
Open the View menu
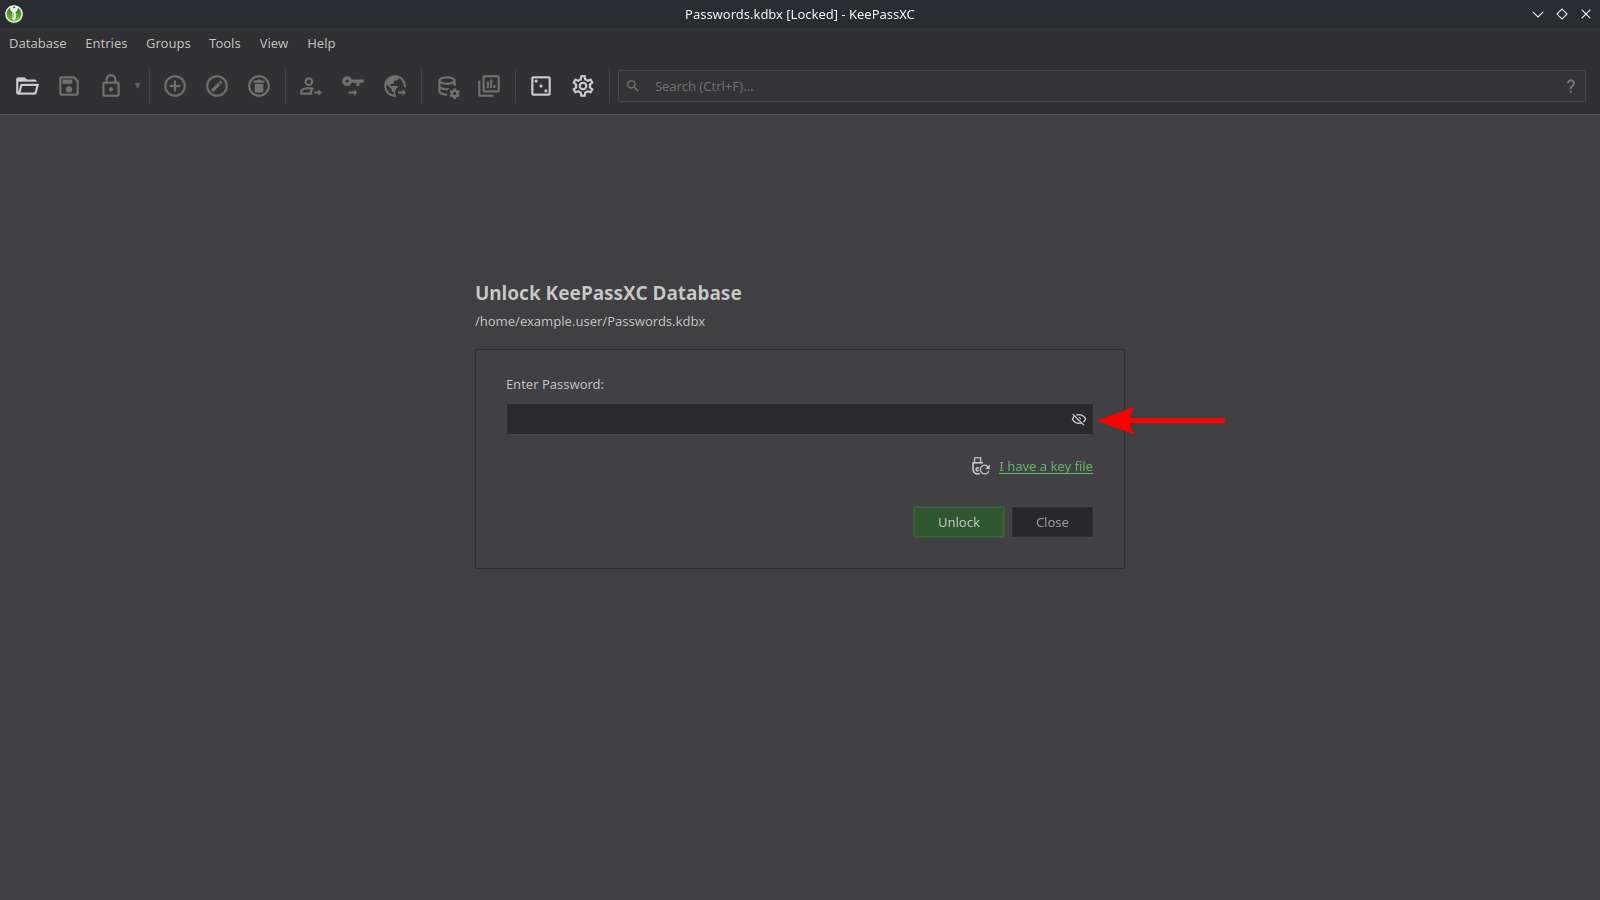tap(274, 43)
